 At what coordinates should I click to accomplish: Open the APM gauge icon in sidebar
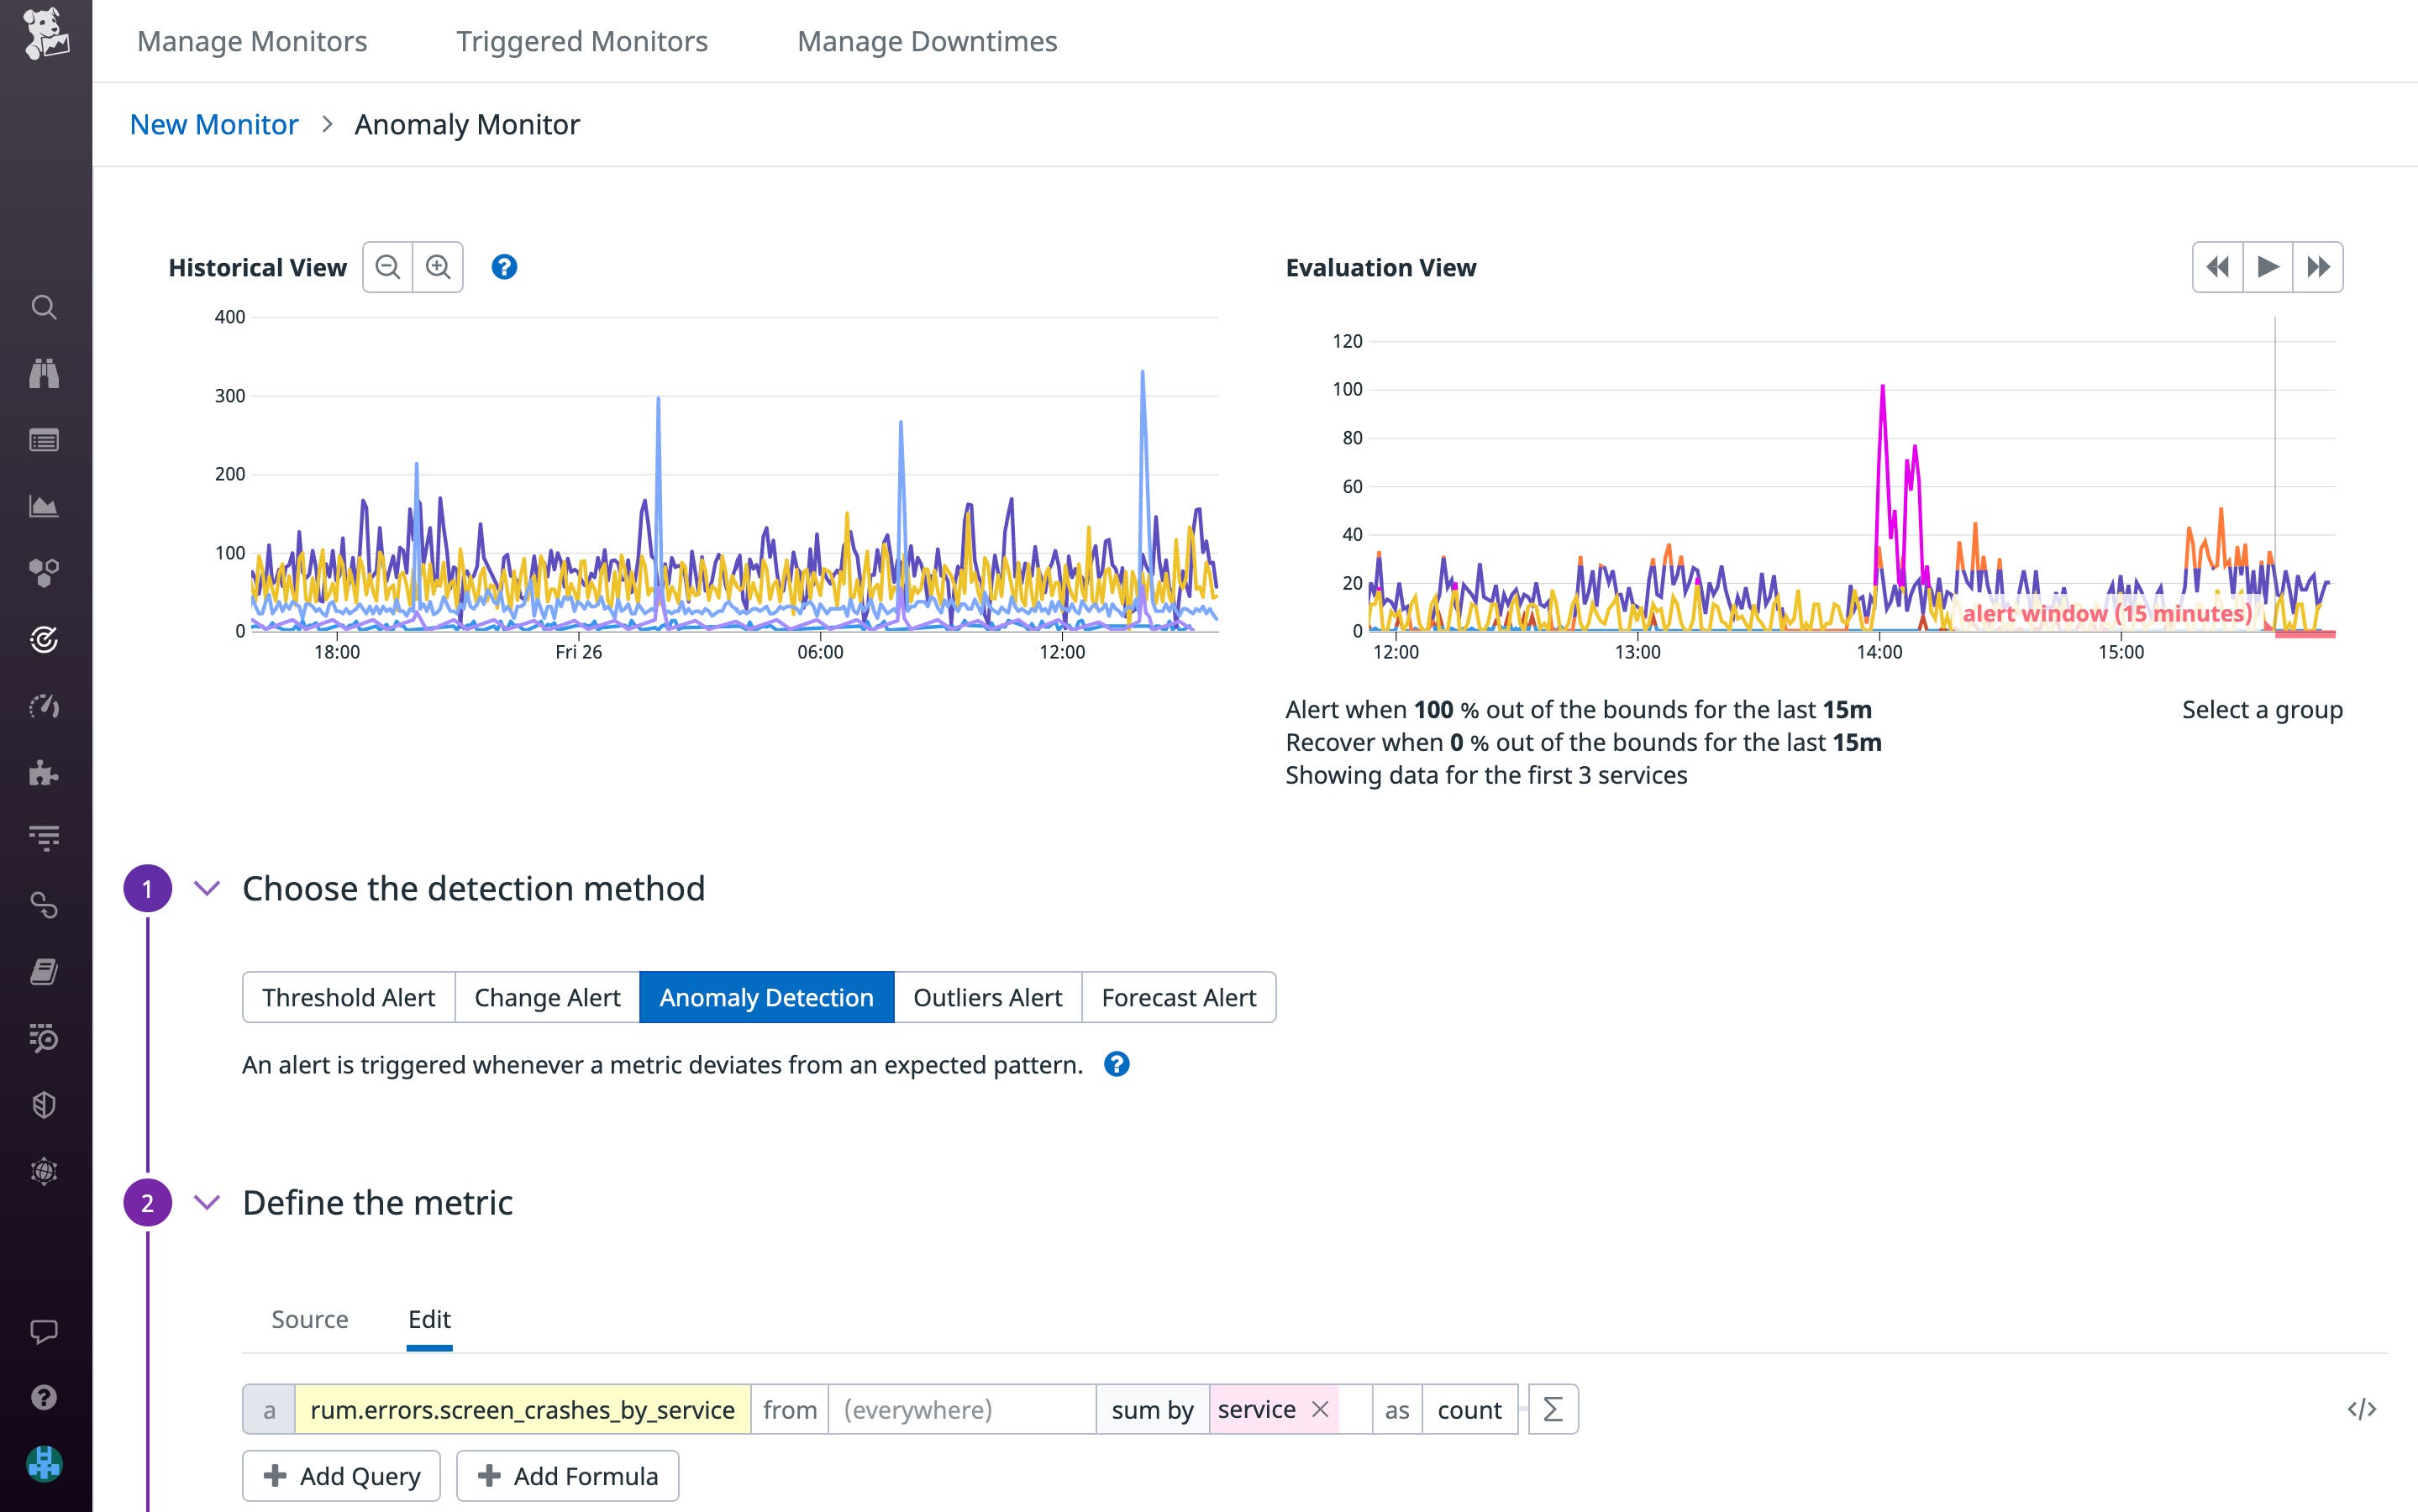(x=44, y=706)
